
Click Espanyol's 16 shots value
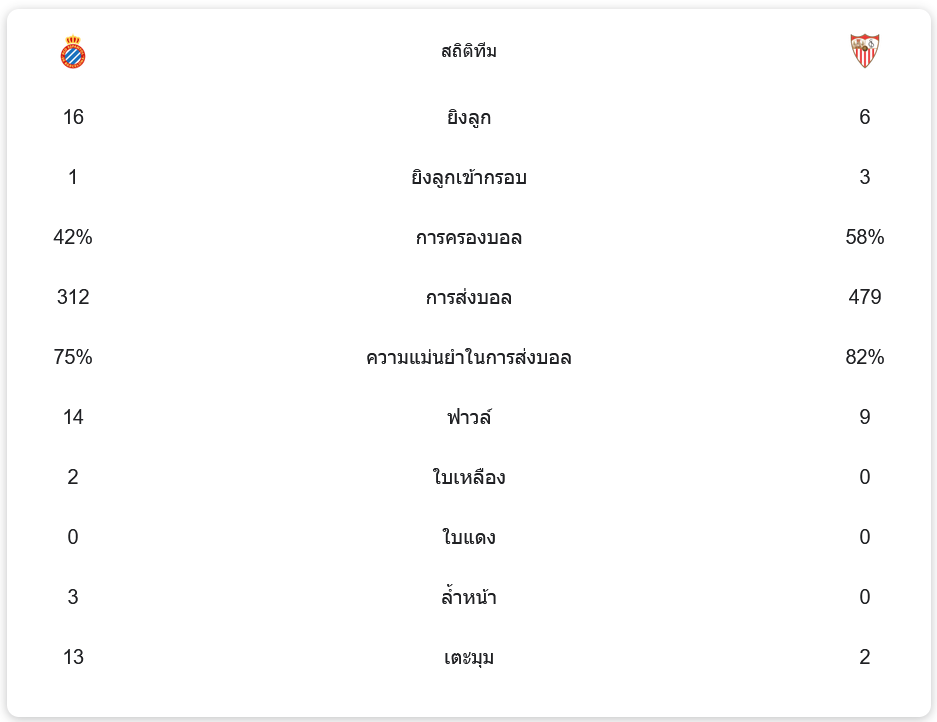click(x=73, y=117)
